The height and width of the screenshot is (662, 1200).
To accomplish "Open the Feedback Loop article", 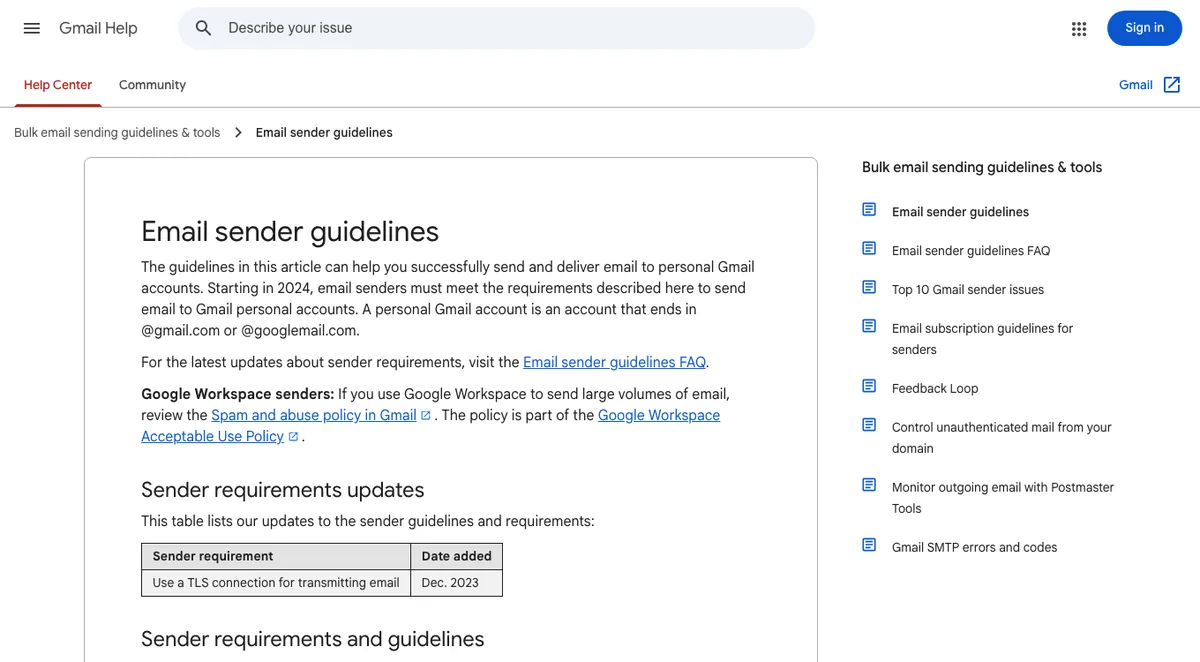I will [x=935, y=389].
